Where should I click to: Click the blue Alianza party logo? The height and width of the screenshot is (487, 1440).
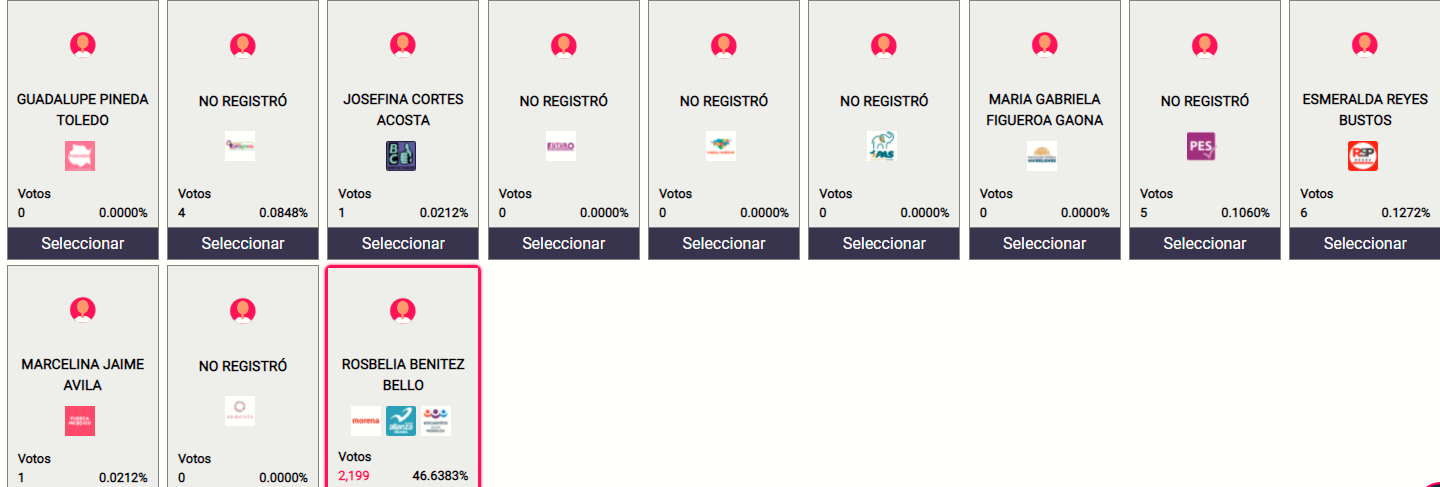click(x=401, y=421)
